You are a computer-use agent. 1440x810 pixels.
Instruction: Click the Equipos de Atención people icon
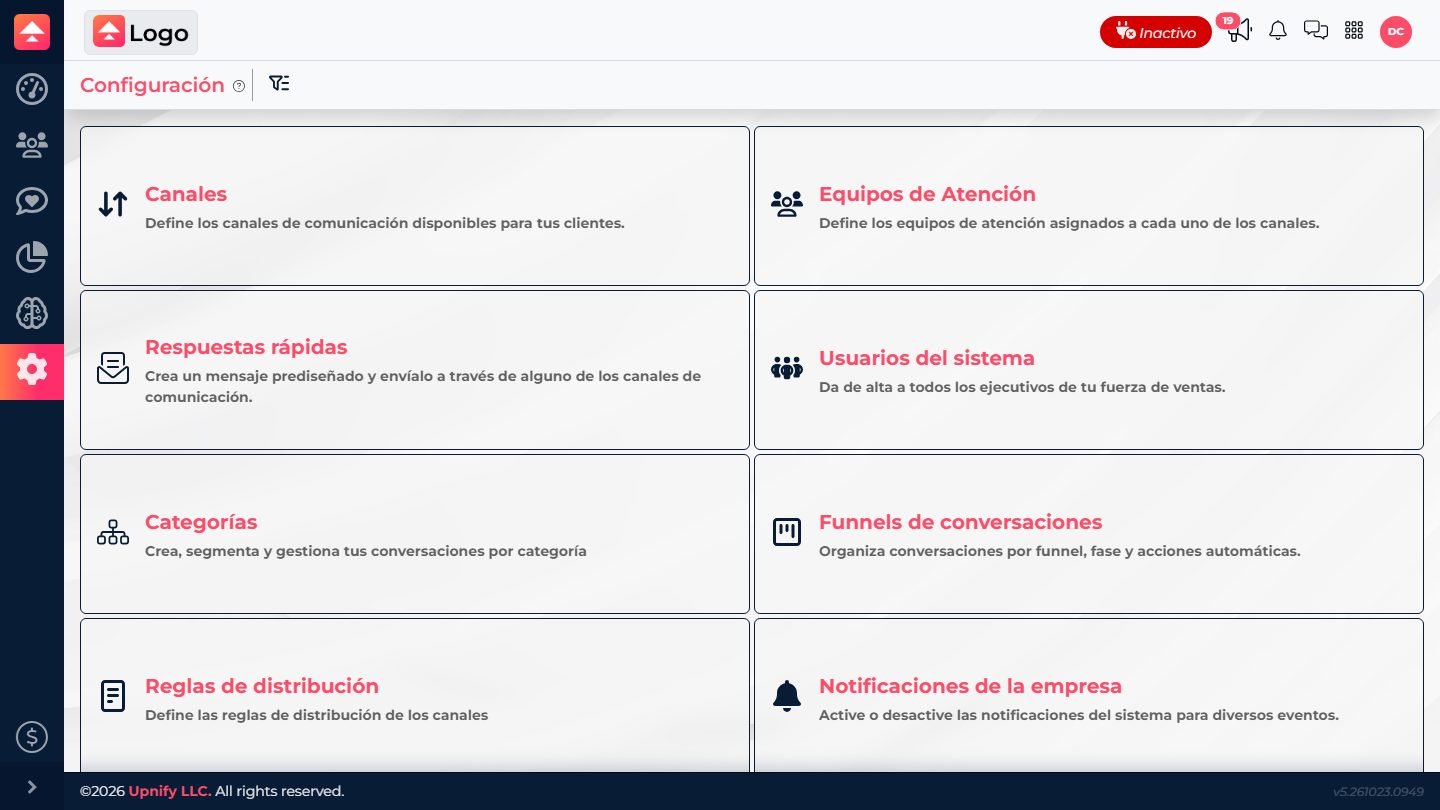point(787,204)
